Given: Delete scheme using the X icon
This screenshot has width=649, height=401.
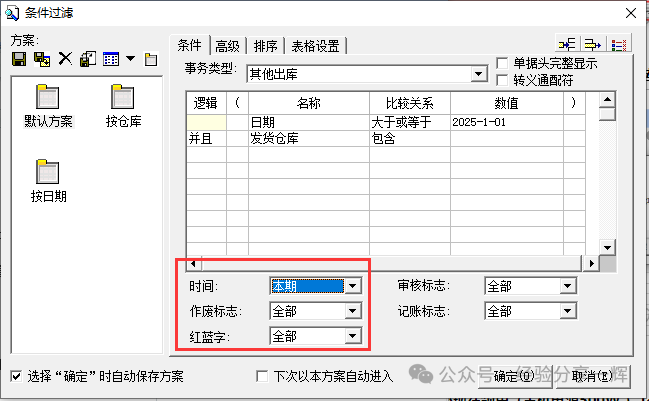Looking at the screenshot, I should (65, 59).
